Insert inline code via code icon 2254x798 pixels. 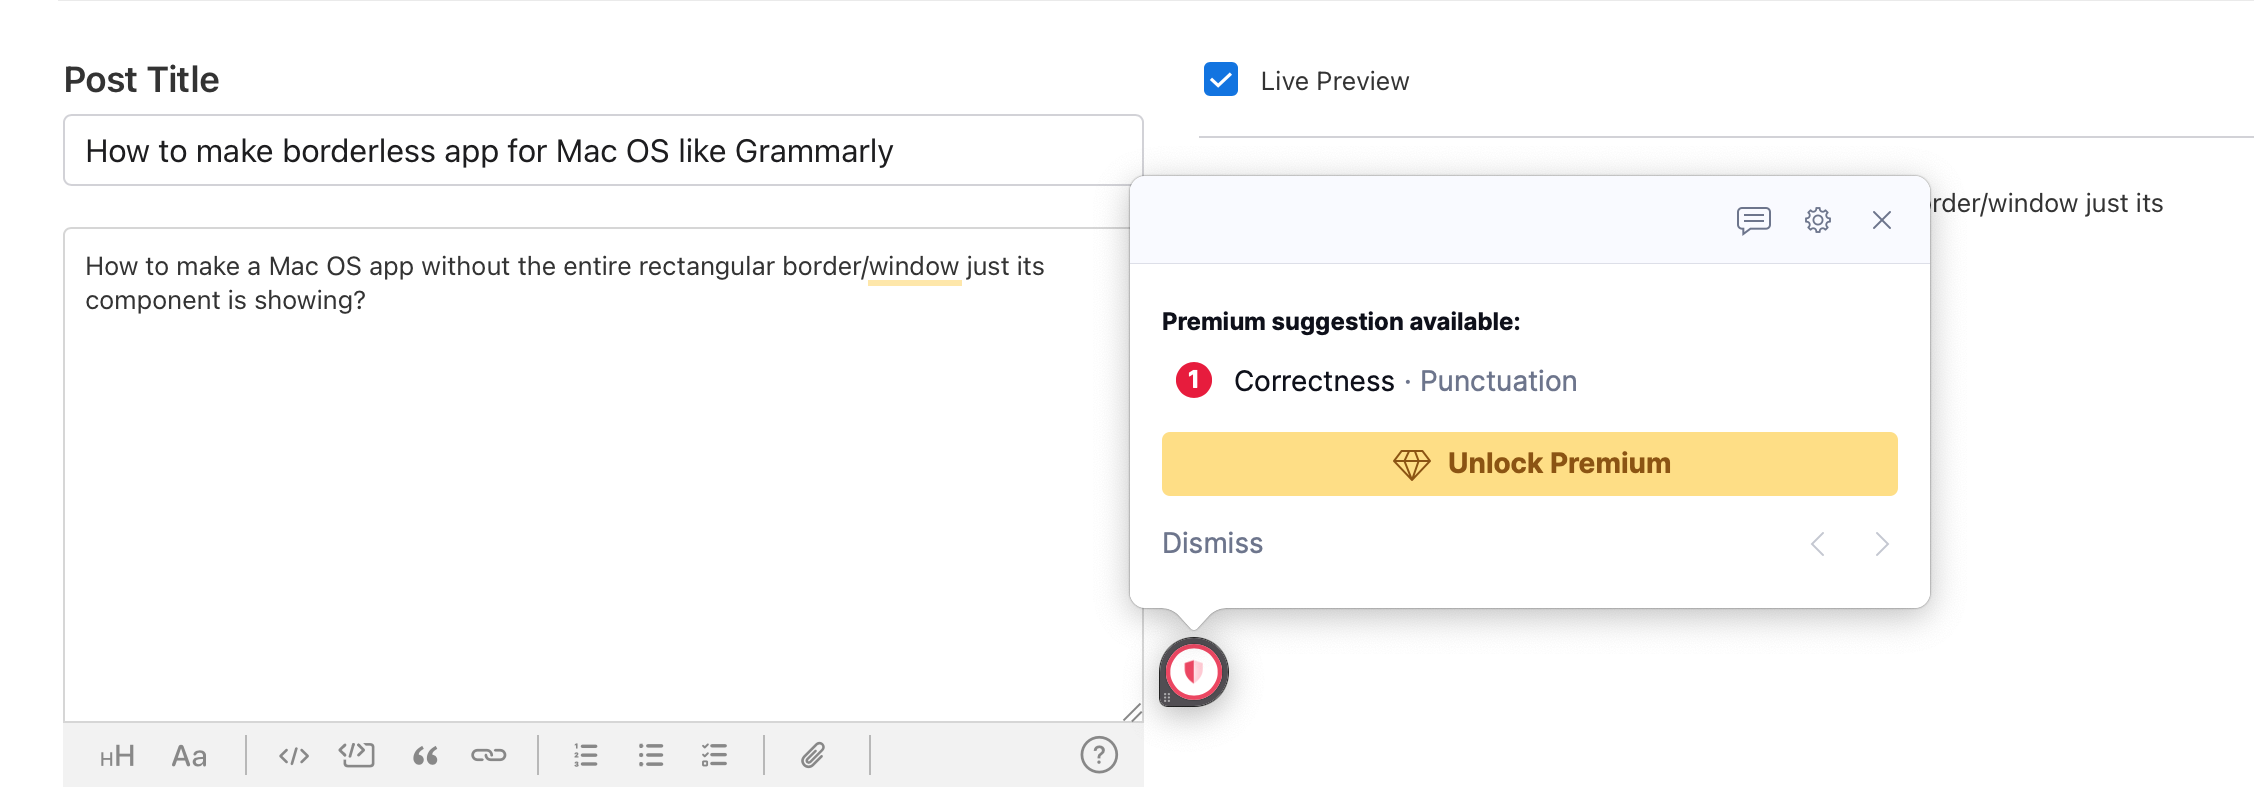293,756
